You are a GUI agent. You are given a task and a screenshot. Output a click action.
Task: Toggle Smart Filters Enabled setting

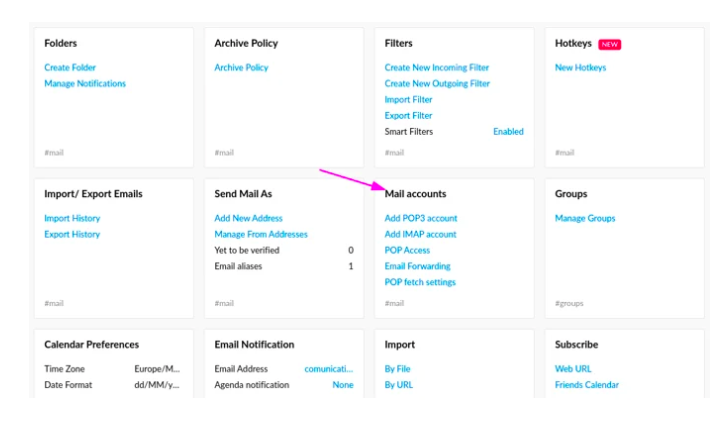click(508, 132)
